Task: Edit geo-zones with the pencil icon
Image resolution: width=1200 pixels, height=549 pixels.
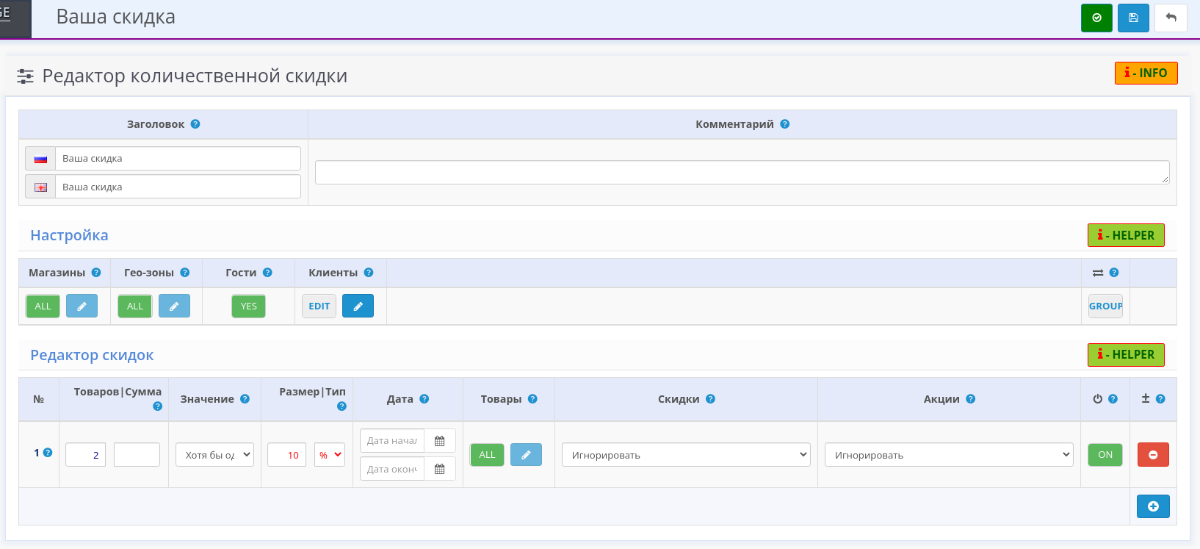Action: point(173,306)
